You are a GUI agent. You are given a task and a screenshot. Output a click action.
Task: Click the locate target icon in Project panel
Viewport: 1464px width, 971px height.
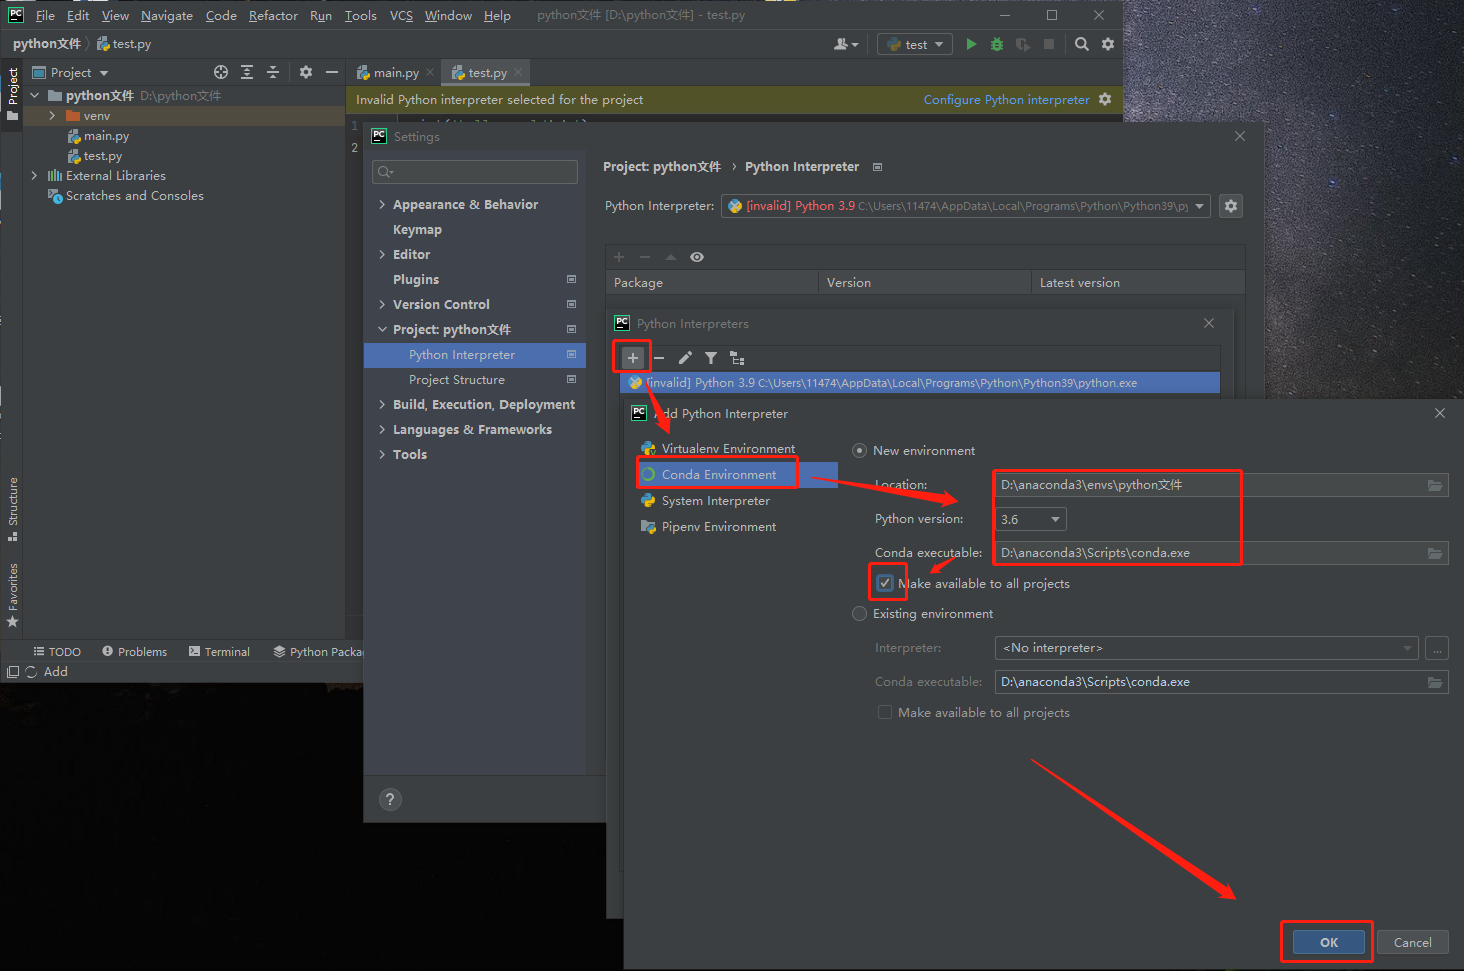tap(221, 72)
